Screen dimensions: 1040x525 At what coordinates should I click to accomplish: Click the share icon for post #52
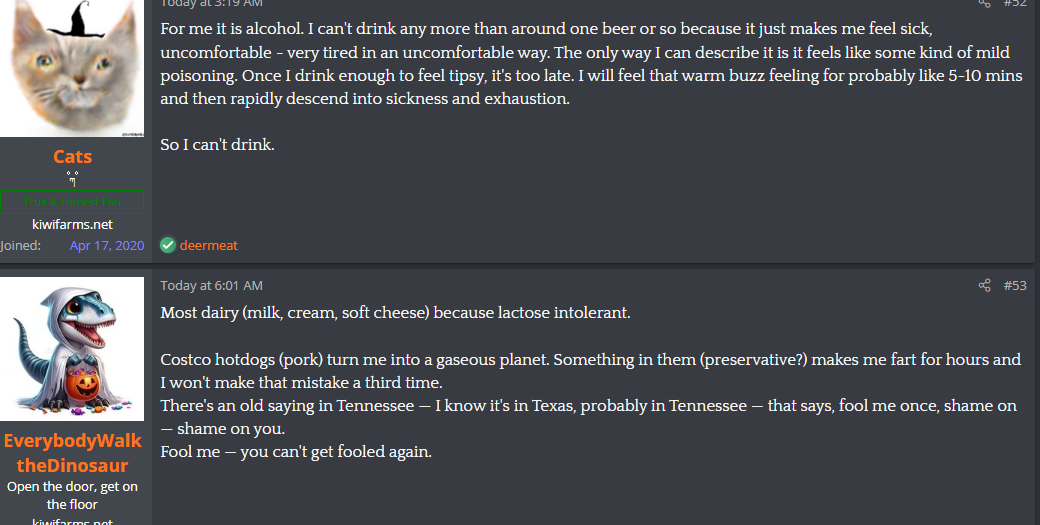point(985,3)
